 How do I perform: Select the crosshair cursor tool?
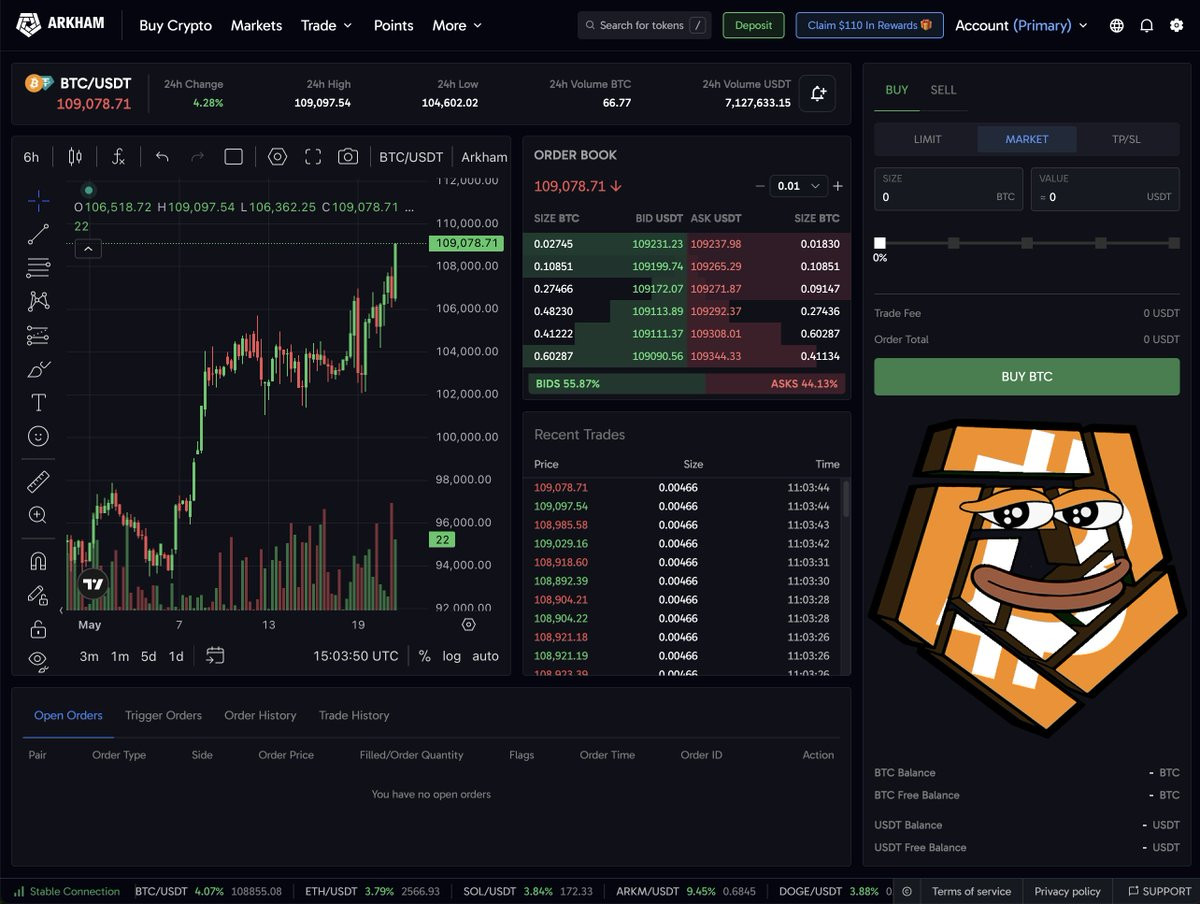pyautogui.click(x=38, y=201)
